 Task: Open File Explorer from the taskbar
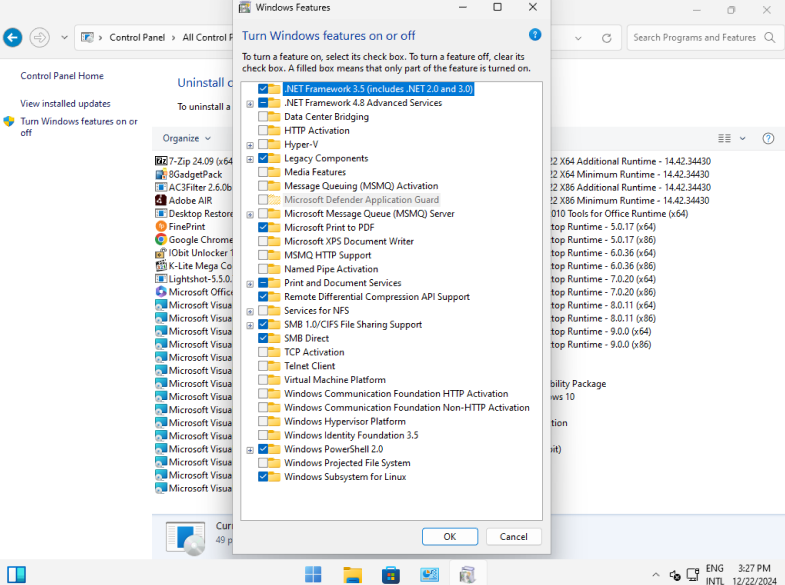pyautogui.click(x=352, y=574)
